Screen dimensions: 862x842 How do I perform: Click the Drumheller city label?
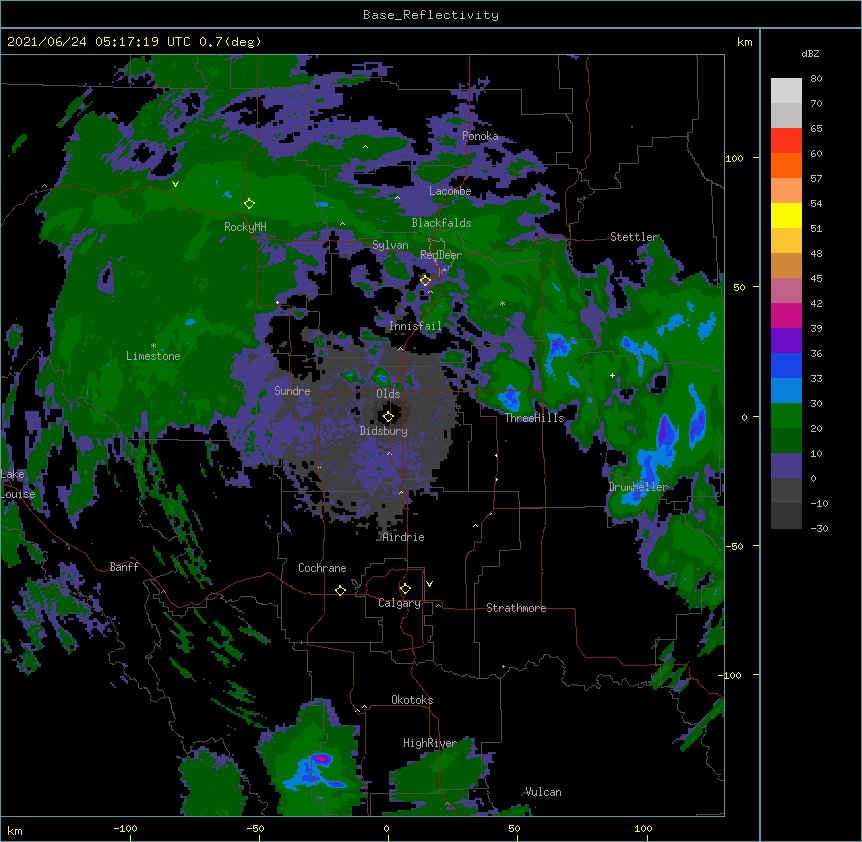point(638,487)
